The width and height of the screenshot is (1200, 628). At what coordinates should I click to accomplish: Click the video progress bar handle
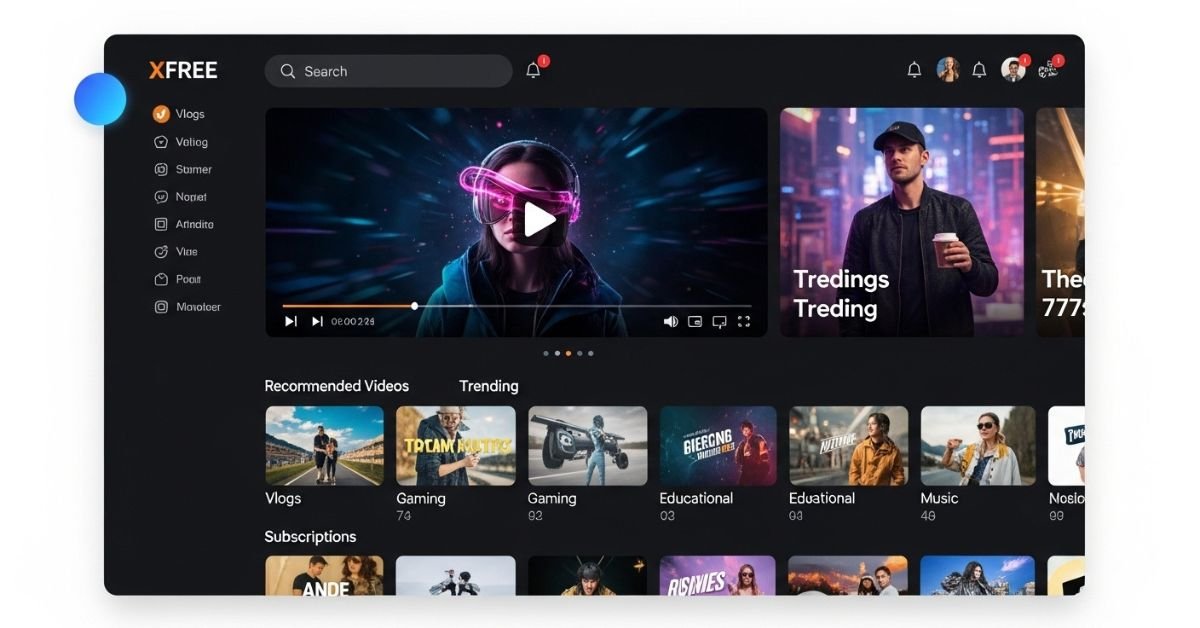pyautogui.click(x=415, y=306)
